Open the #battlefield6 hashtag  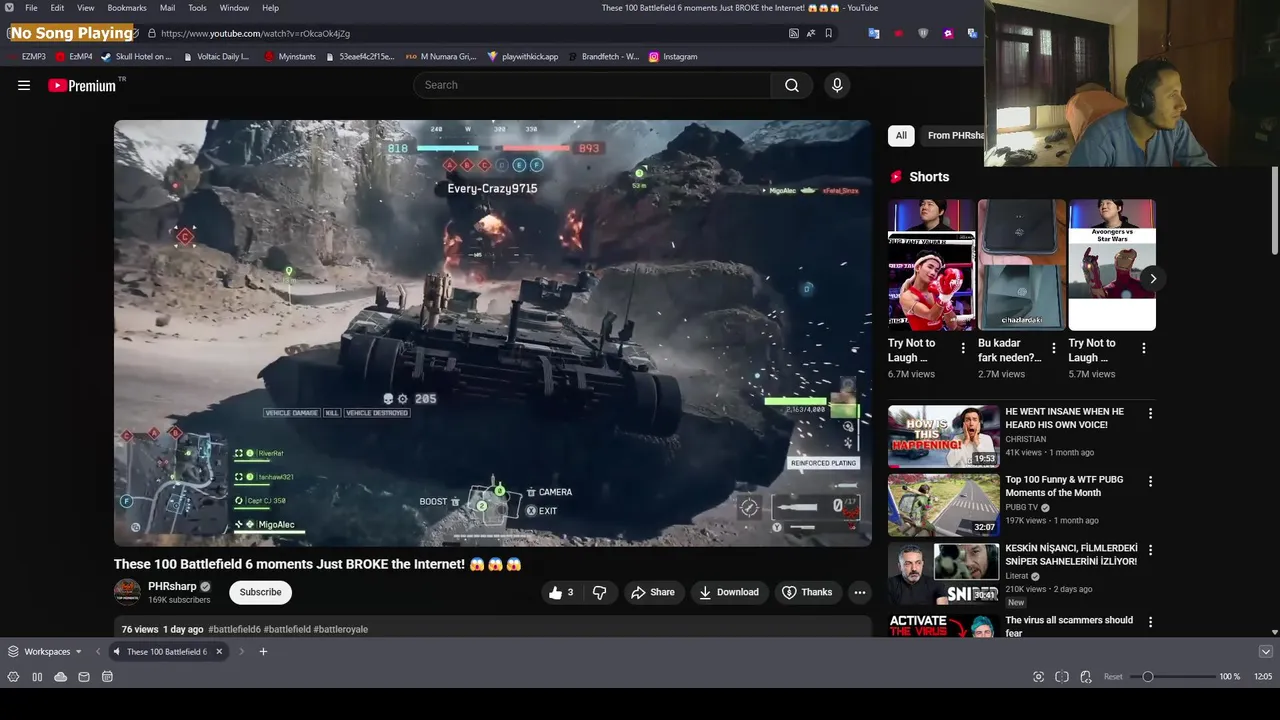[234, 629]
